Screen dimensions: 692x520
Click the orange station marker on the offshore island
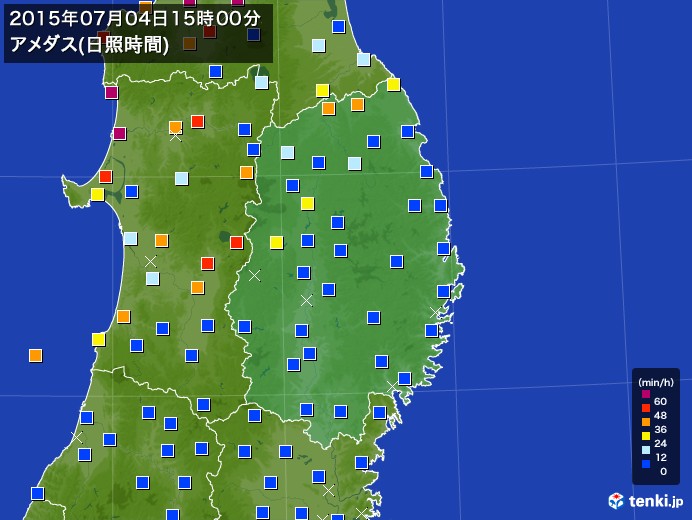pyautogui.click(x=35, y=355)
